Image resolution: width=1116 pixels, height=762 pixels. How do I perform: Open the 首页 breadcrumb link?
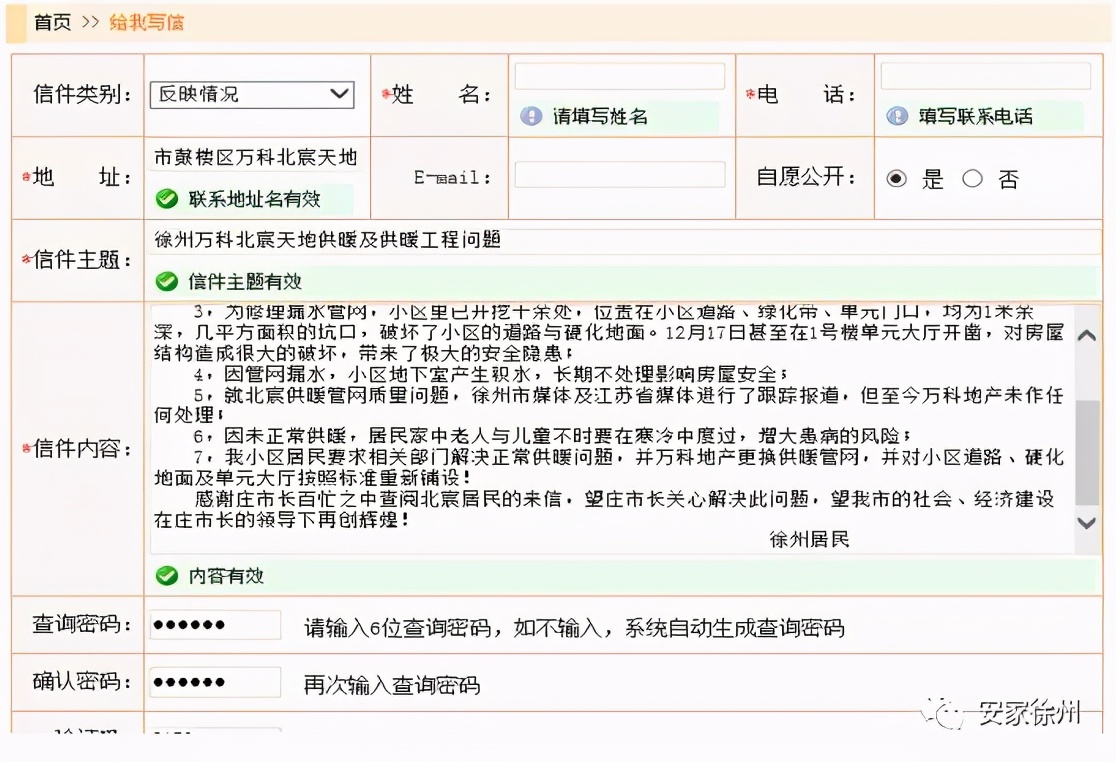tap(53, 22)
